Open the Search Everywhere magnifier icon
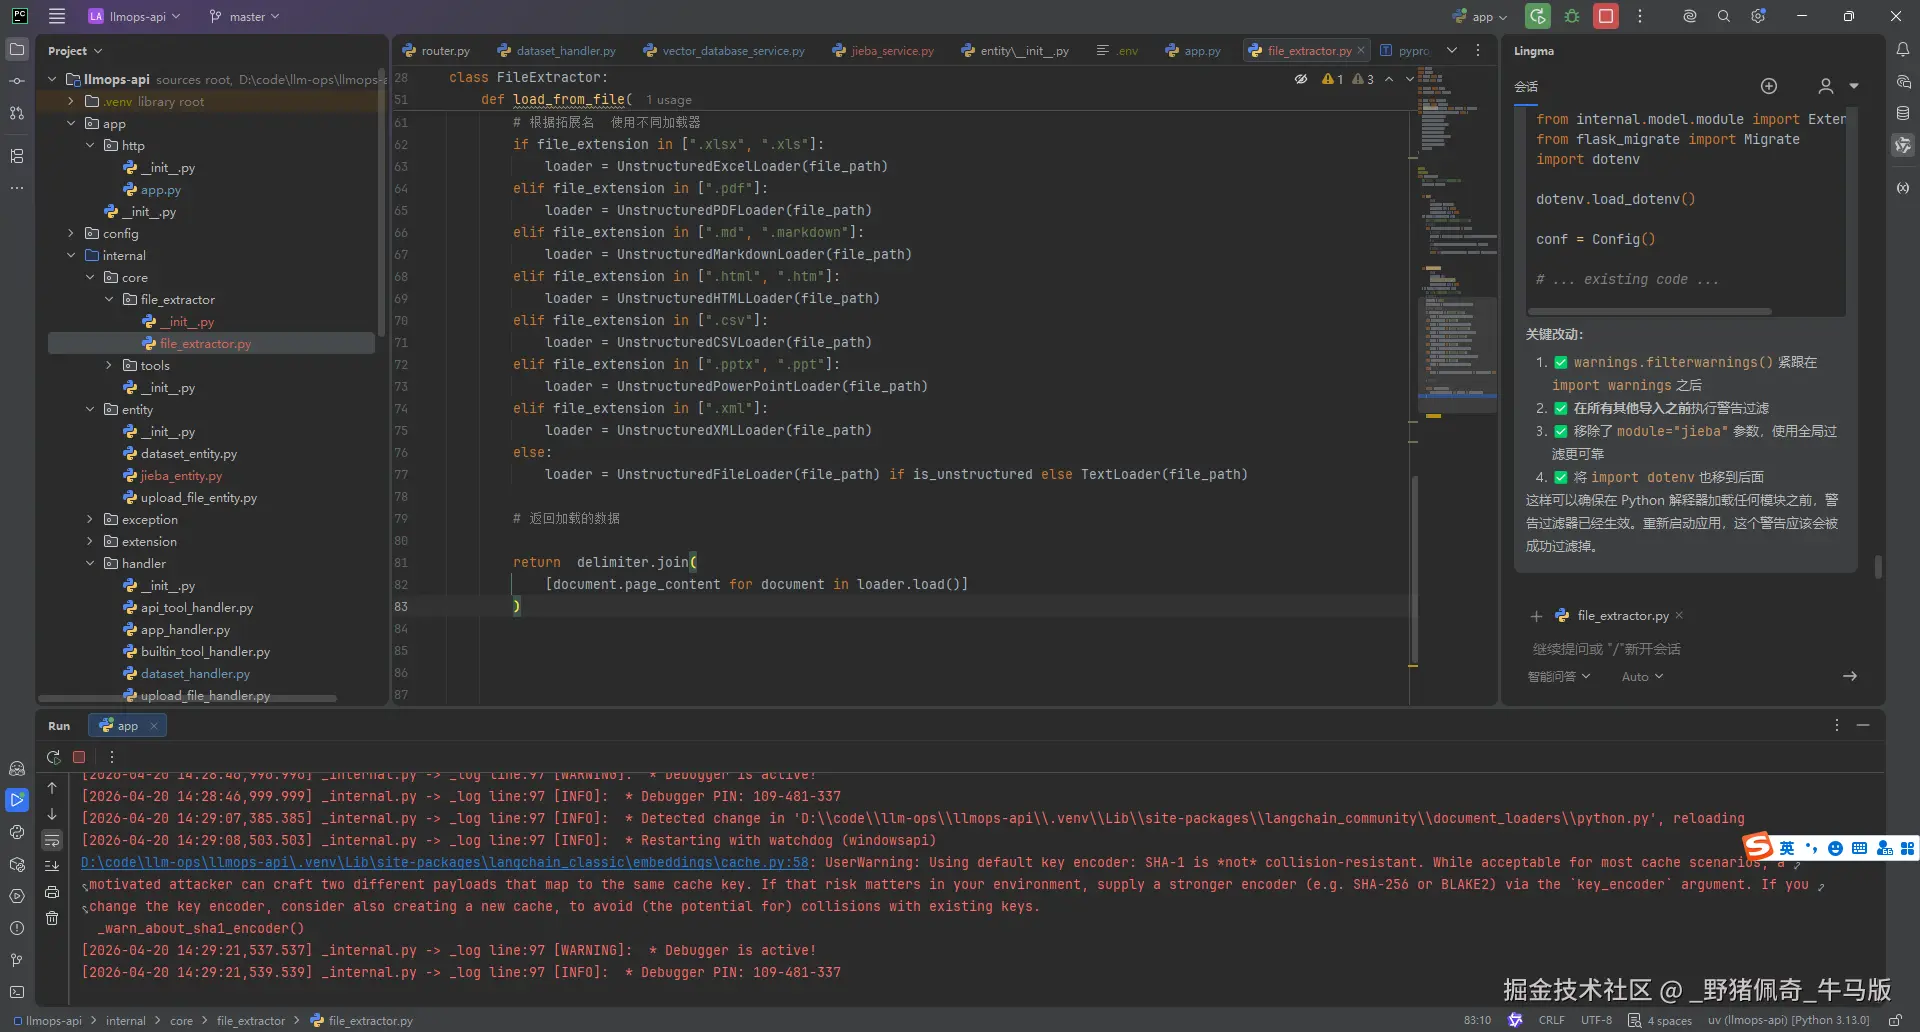 coord(1724,16)
